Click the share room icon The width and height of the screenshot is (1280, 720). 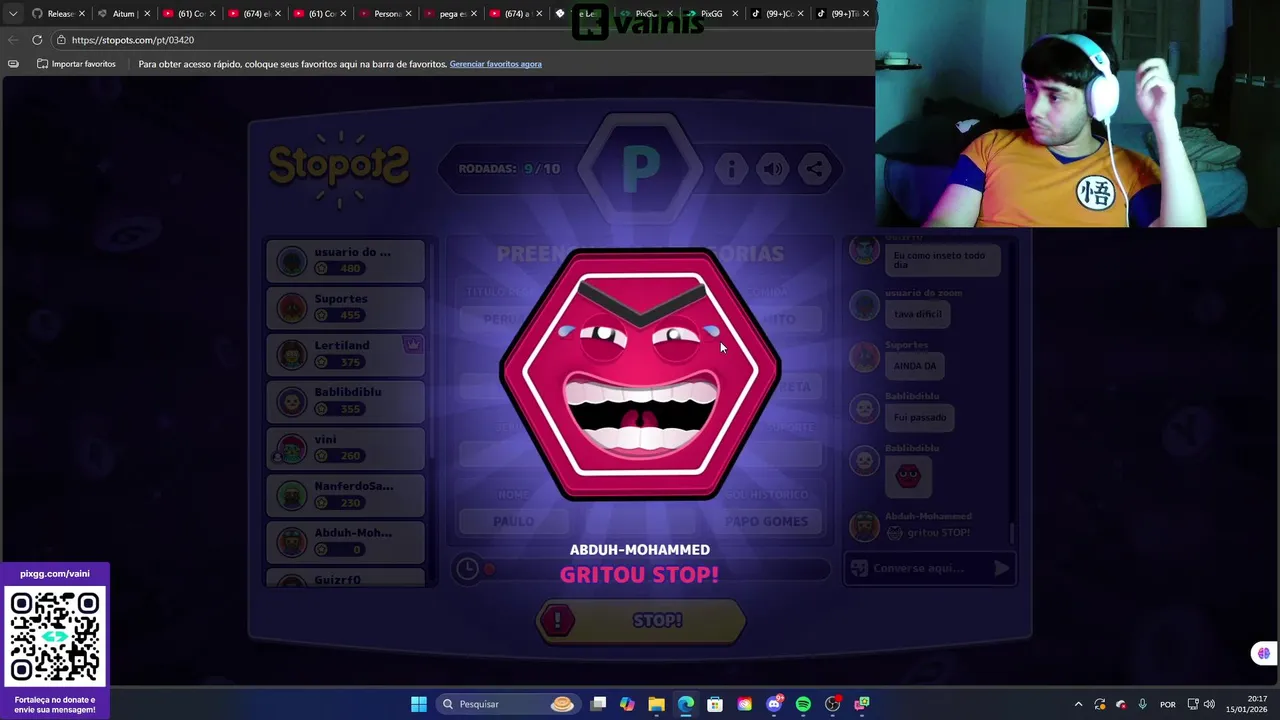pos(815,169)
